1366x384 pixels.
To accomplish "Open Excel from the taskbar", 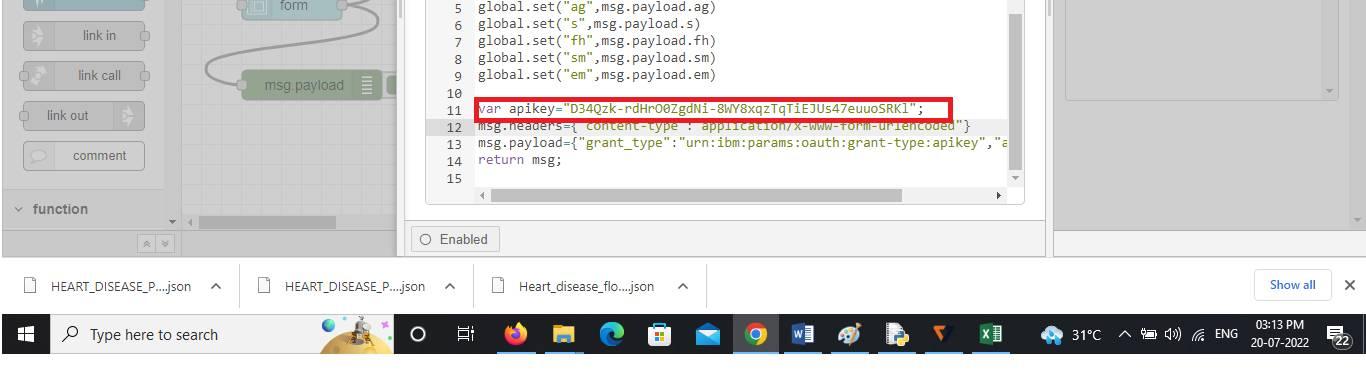I will tap(990, 334).
